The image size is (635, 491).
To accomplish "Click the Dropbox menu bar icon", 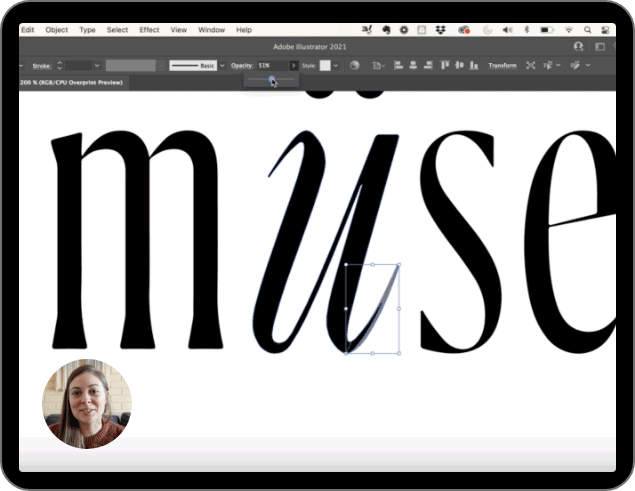I will (440, 30).
